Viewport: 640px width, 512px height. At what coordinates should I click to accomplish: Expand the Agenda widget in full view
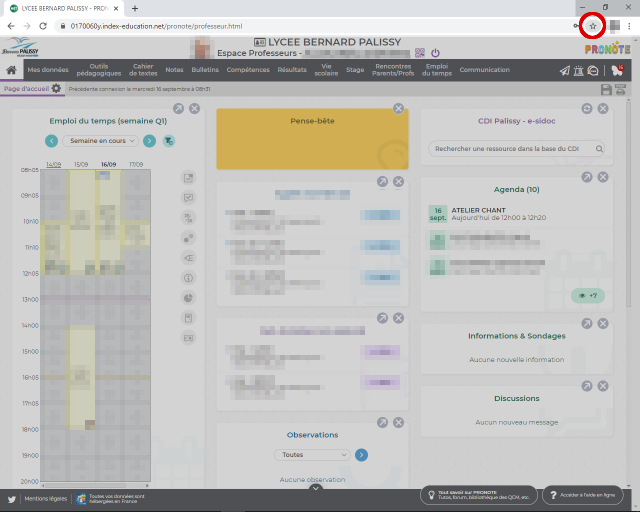pos(586,180)
